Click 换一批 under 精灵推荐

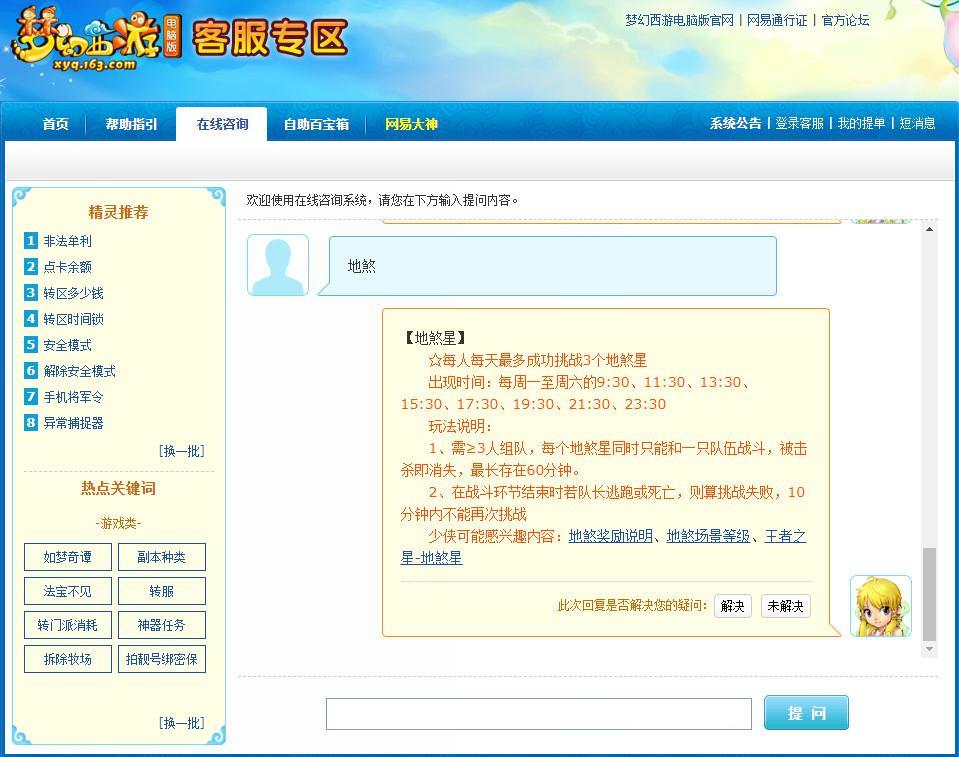pos(181,450)
